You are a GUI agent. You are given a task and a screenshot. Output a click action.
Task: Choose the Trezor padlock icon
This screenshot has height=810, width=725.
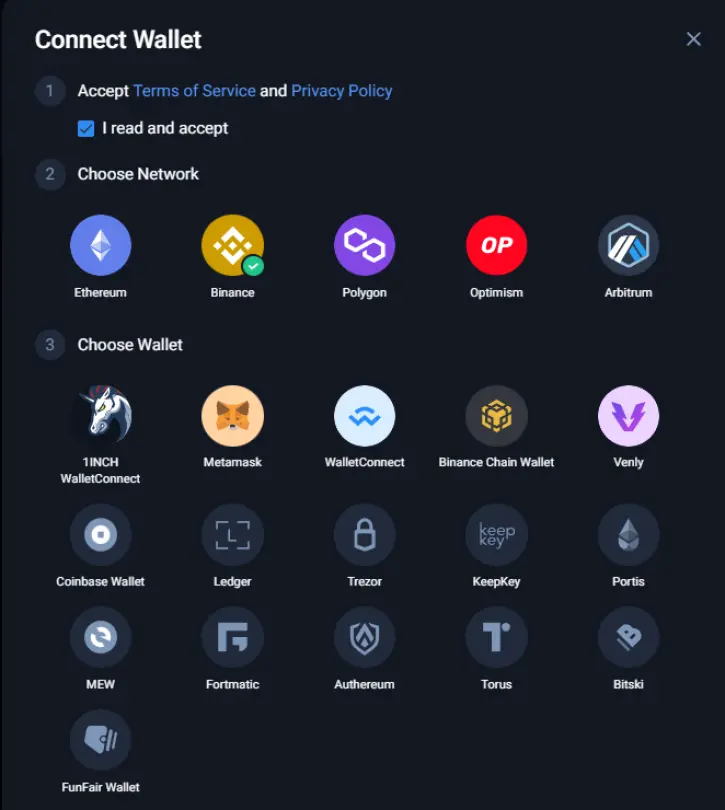point(364,535)
